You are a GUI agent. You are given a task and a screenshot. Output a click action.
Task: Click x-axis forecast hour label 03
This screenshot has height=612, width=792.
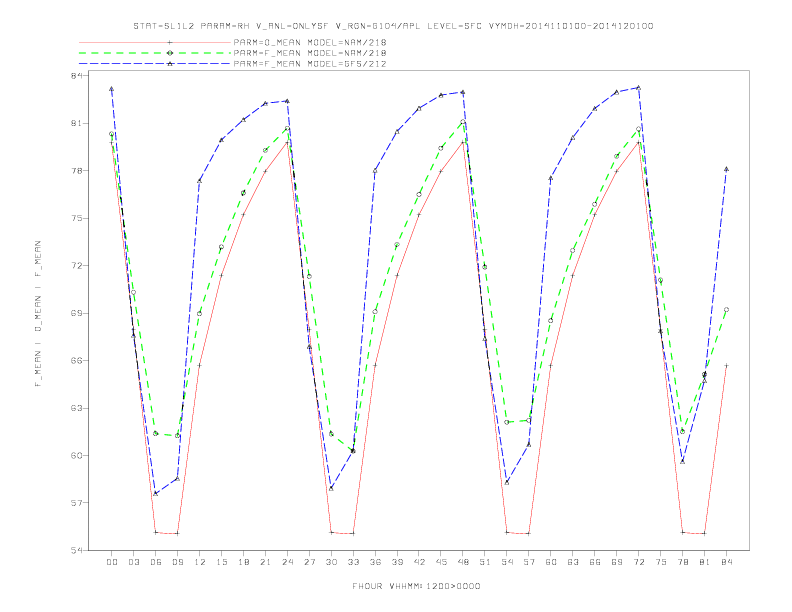pyautogui.click(x=133, y=562)
